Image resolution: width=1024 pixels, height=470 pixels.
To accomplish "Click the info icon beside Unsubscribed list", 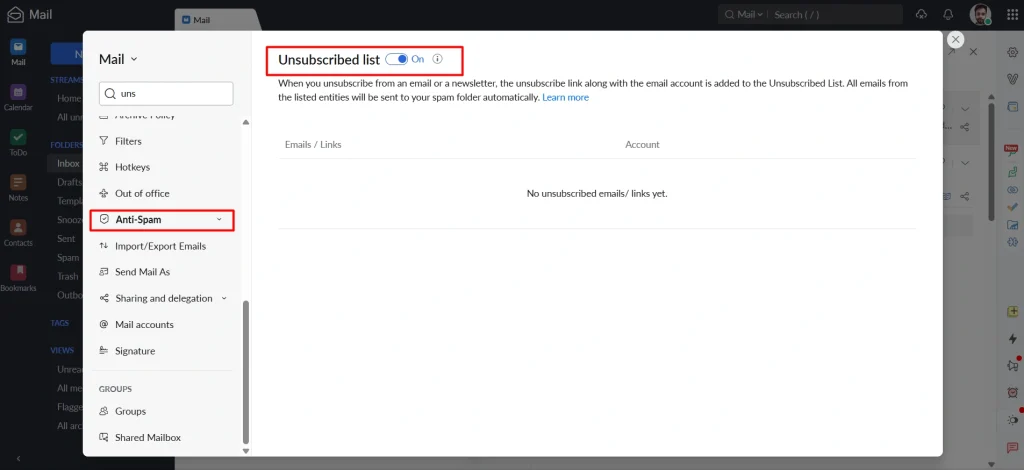I will (x=437, y=60).
